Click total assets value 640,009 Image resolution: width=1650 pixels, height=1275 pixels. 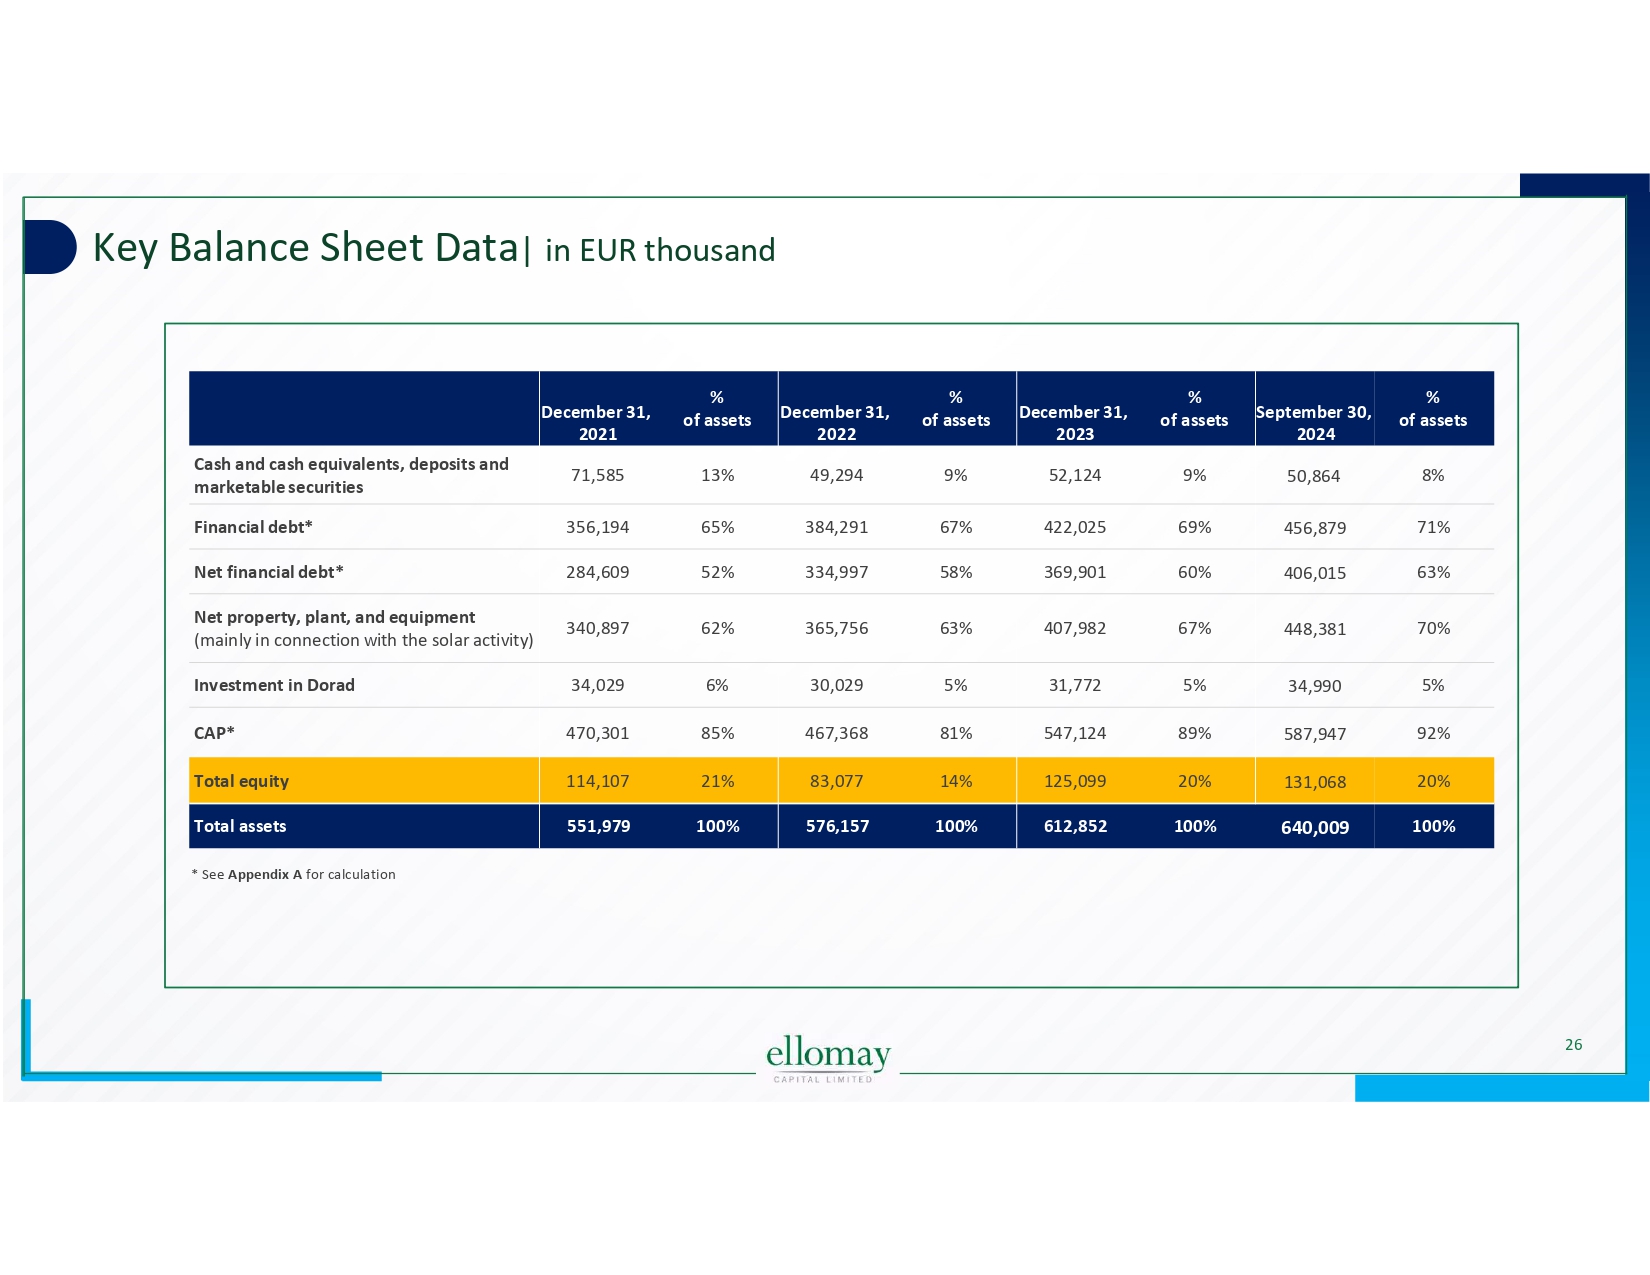[x=1315, y=828]
